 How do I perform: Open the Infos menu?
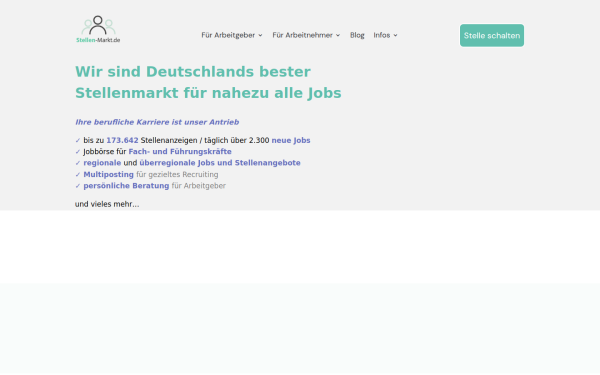pyautogui.click(x=382, y=35)
